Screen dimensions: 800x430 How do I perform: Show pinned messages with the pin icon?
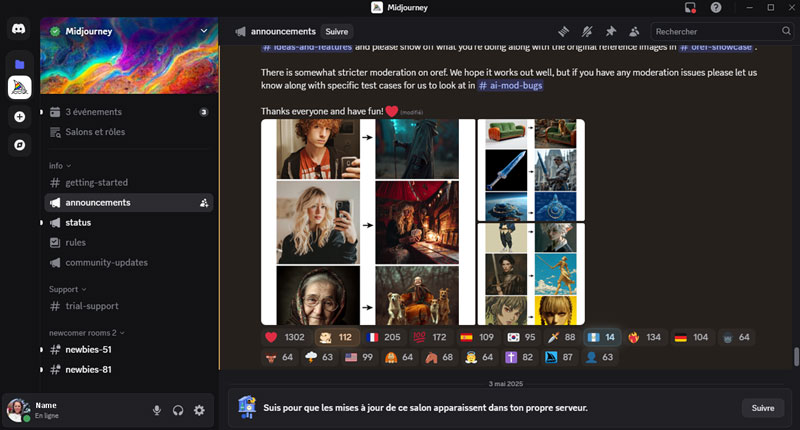(x=611, y=32)
